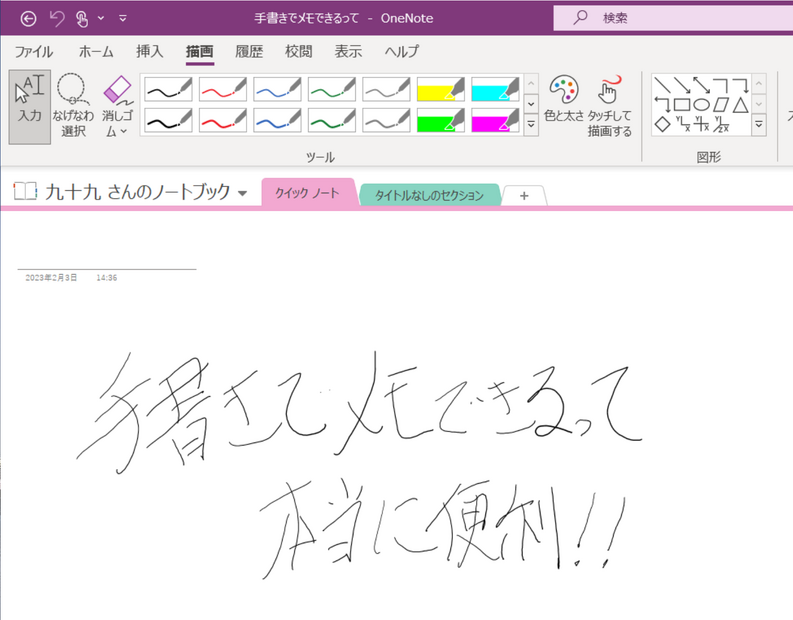Choose the thin green pen
Viewport: 793px width, 620px height.
coord(332,90)
